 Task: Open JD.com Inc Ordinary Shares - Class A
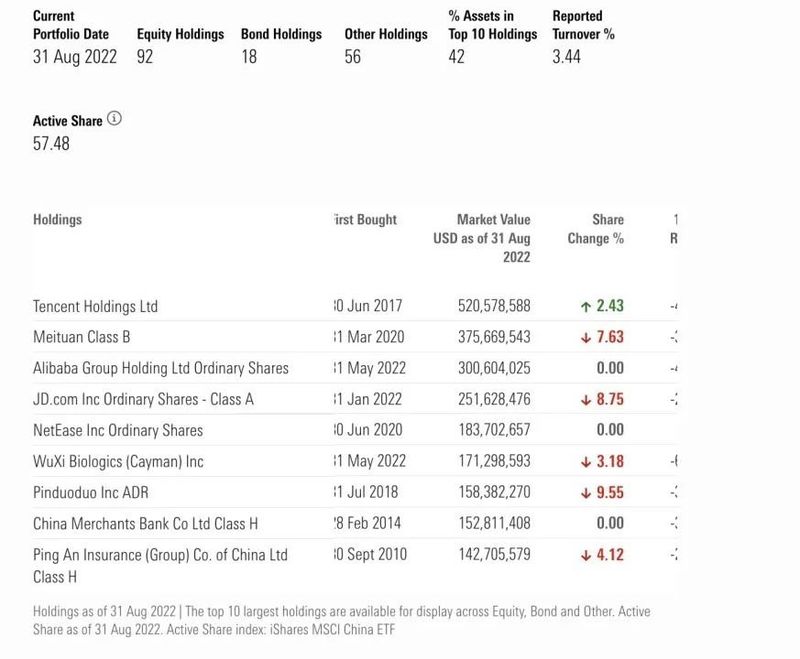tap(143, 399)
